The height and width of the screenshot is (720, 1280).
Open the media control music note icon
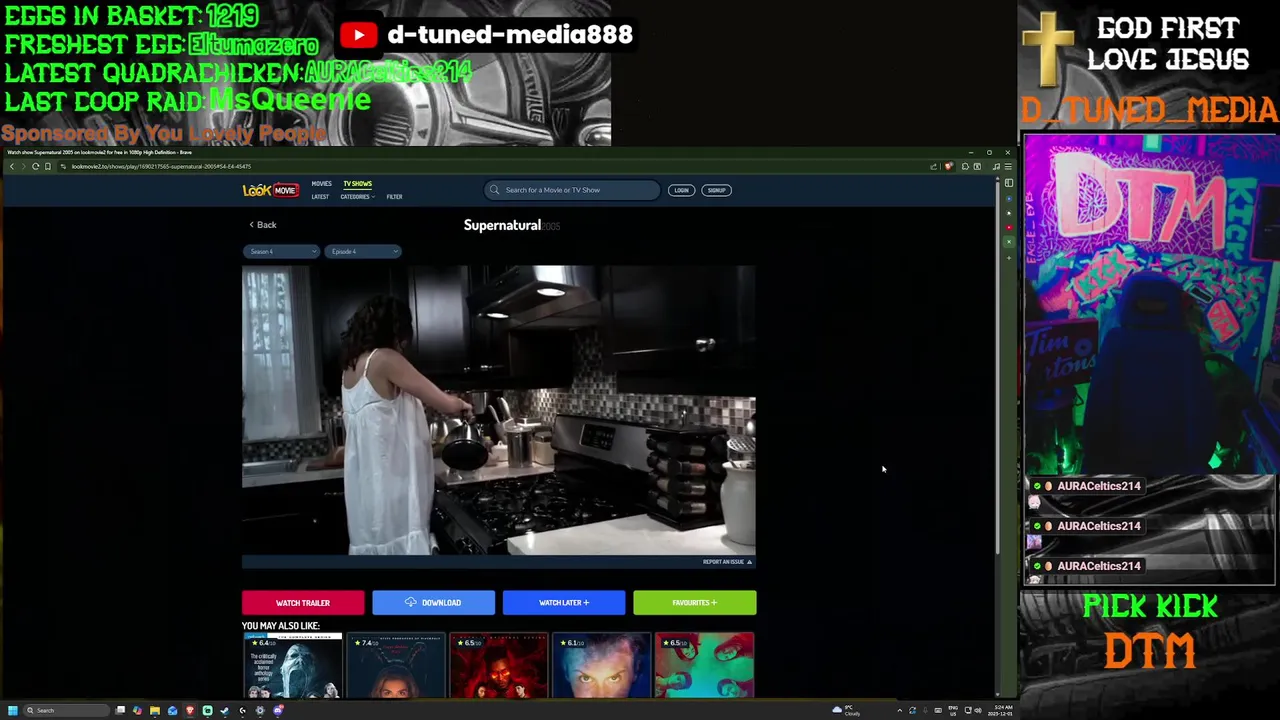pos(996,166)
